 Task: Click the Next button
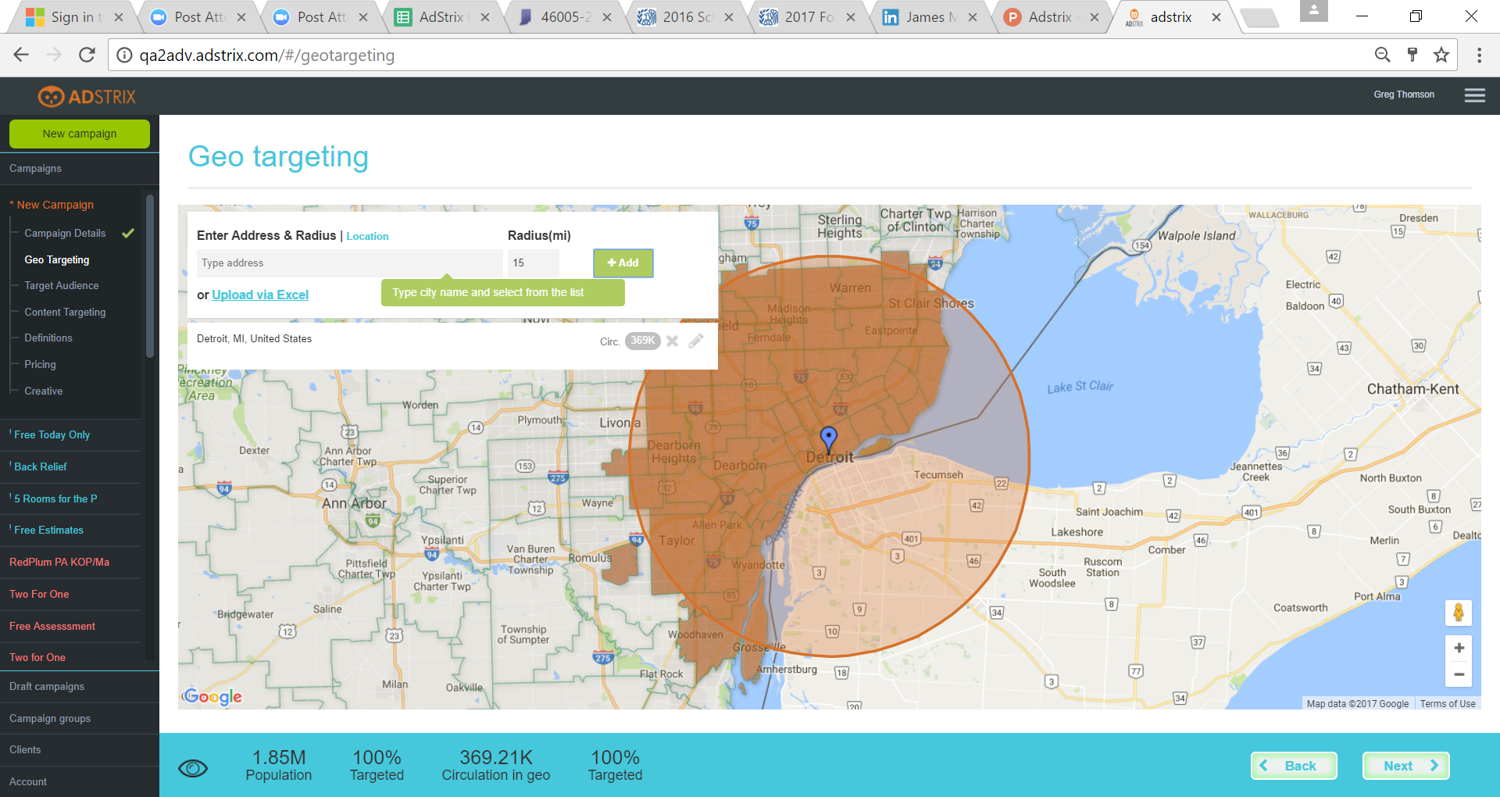point(1406,766)
